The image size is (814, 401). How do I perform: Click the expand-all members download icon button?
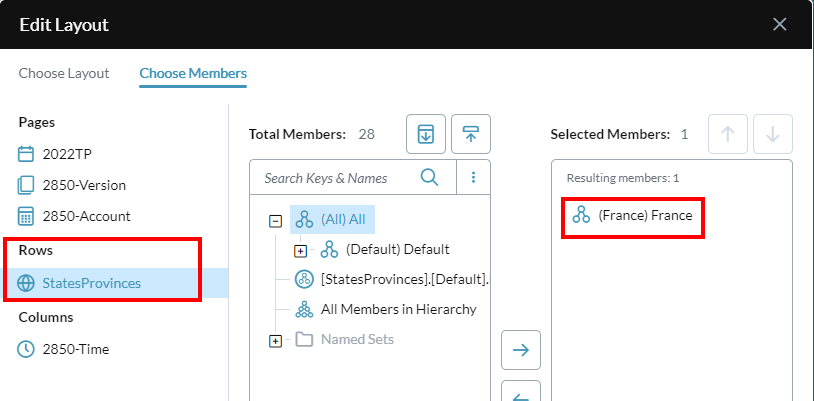[426, 134]
